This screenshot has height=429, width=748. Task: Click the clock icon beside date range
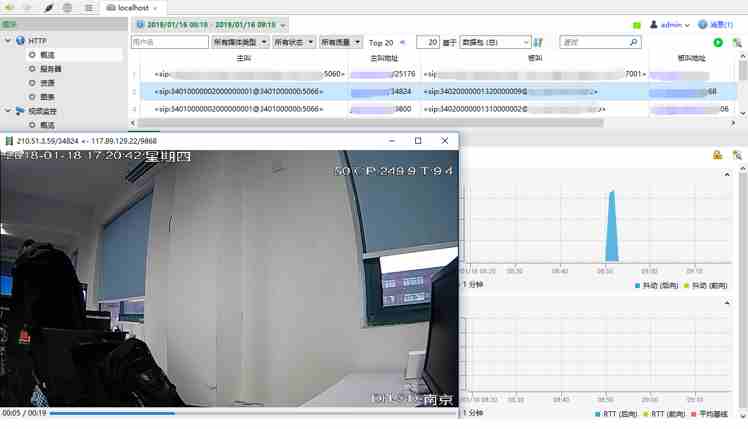pyautogui.click(x=140, y=24)
